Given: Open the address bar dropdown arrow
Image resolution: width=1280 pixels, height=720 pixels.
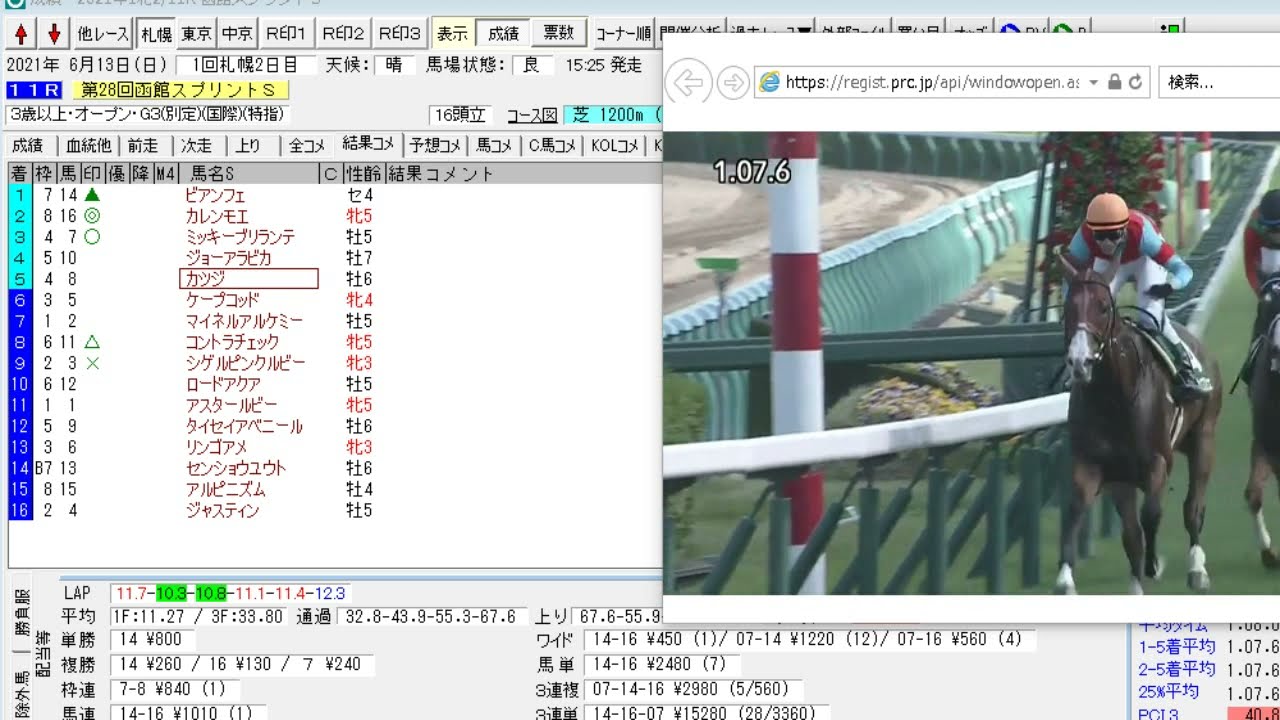Looking at the screenshot, I should click(1093, 83).
